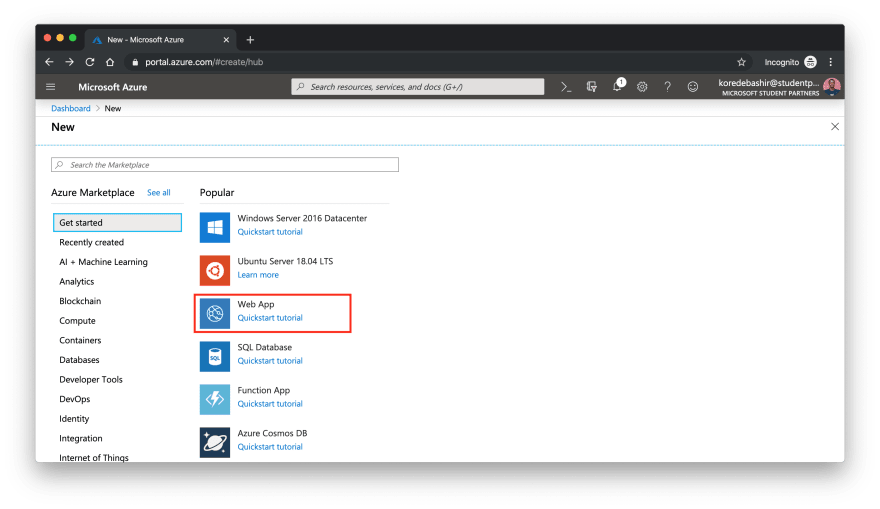Open SQL Database Quickstart tutorial link
The width and height of the screenshot is (880, 509).
(x=270, y=361)
